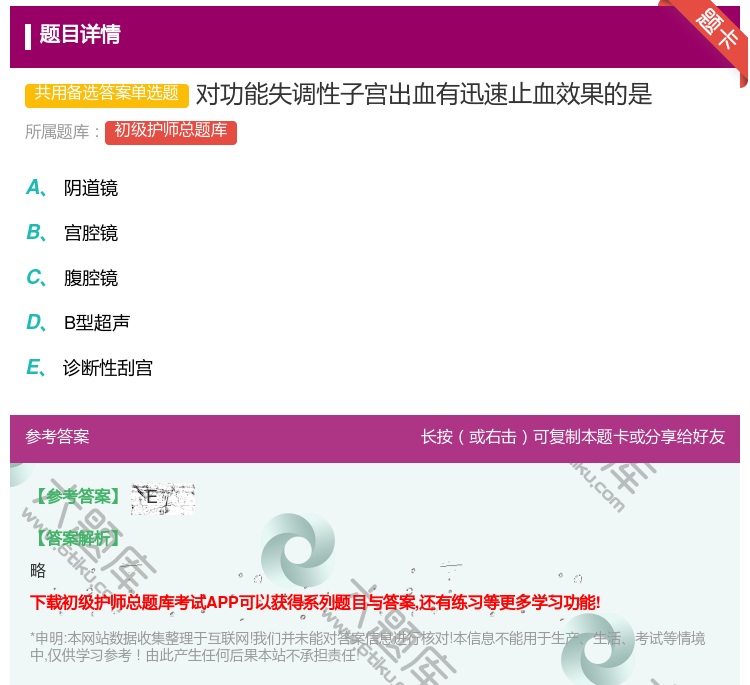This screenshot has height=685, width=750.
Task: Click the 所属题库 label
Action: point(62,132)
